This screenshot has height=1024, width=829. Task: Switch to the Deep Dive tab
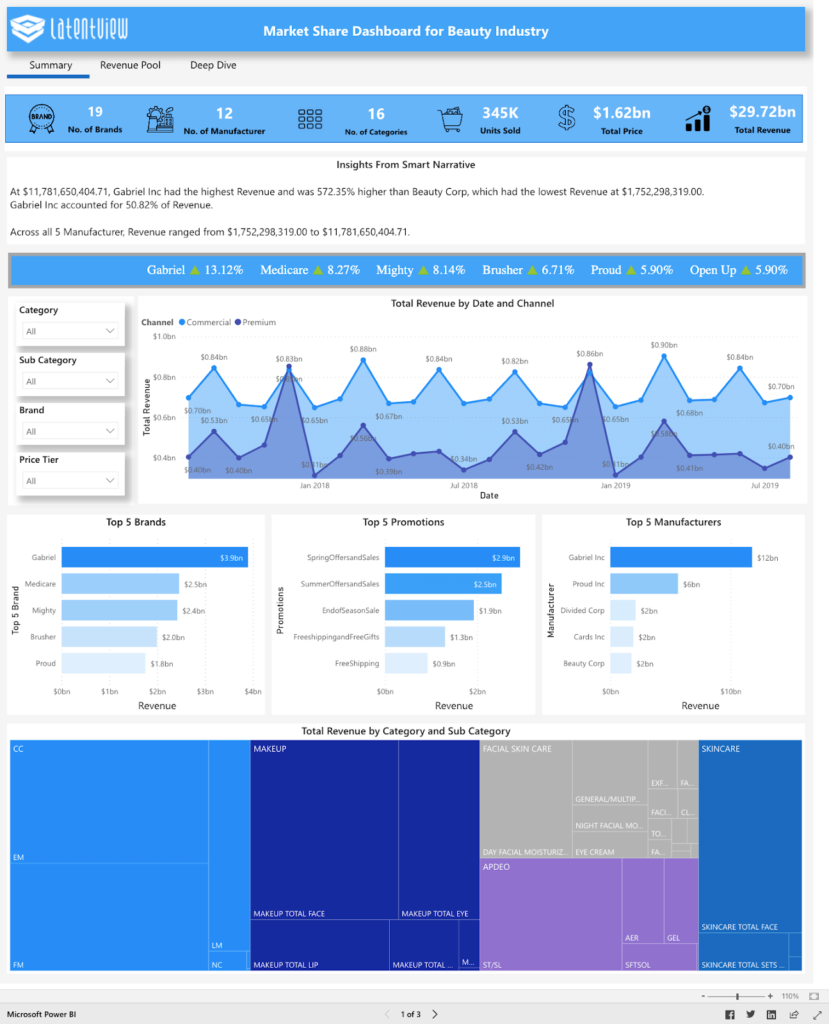213,65
